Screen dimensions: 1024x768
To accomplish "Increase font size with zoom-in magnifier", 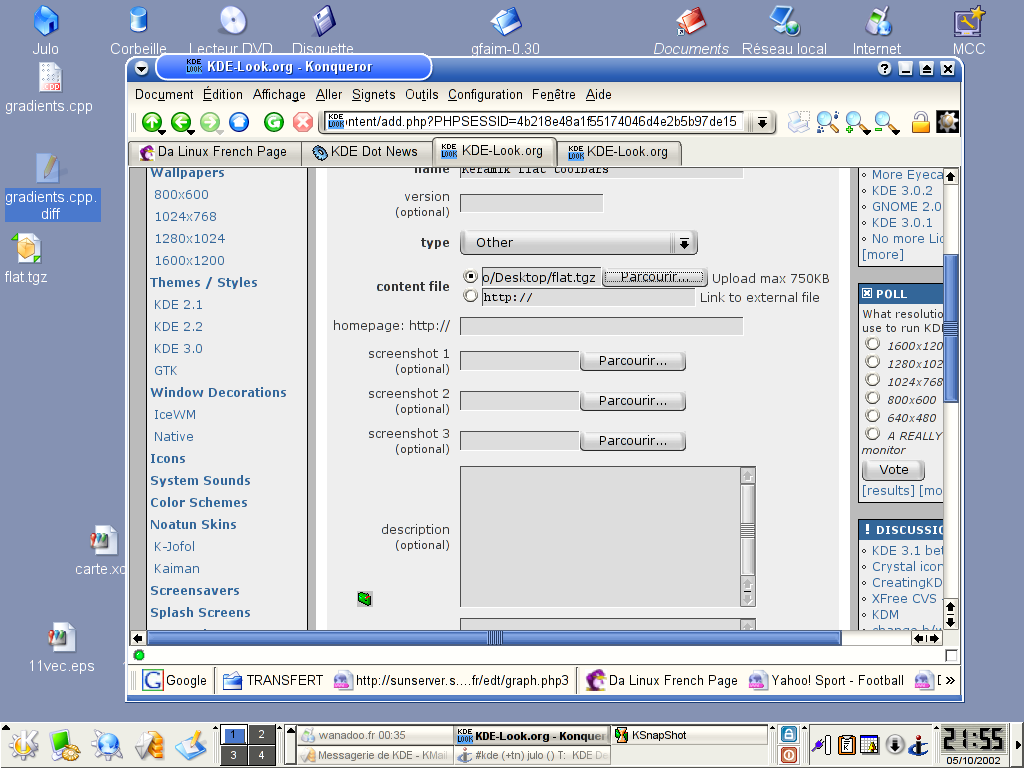I will (856, 121).
